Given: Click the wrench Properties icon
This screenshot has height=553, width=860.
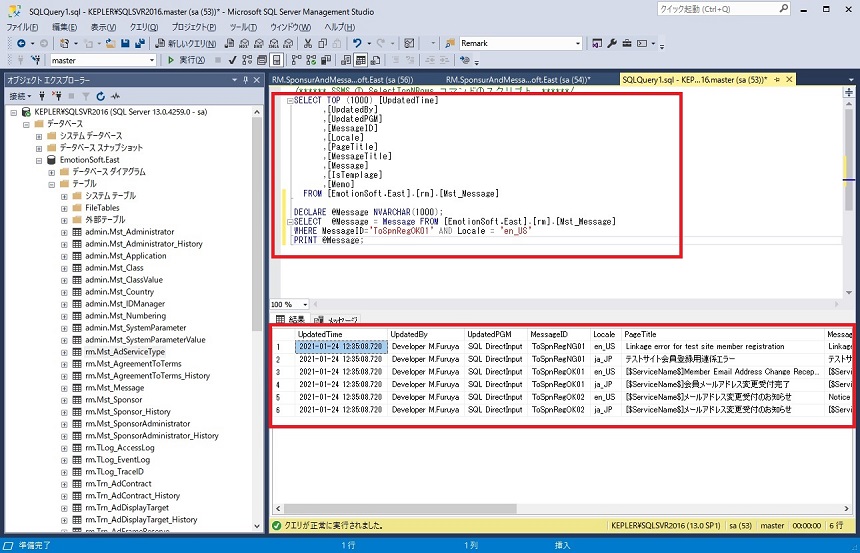Looking at the screenshot, I should pyautogui.click(x=612, y=43).
